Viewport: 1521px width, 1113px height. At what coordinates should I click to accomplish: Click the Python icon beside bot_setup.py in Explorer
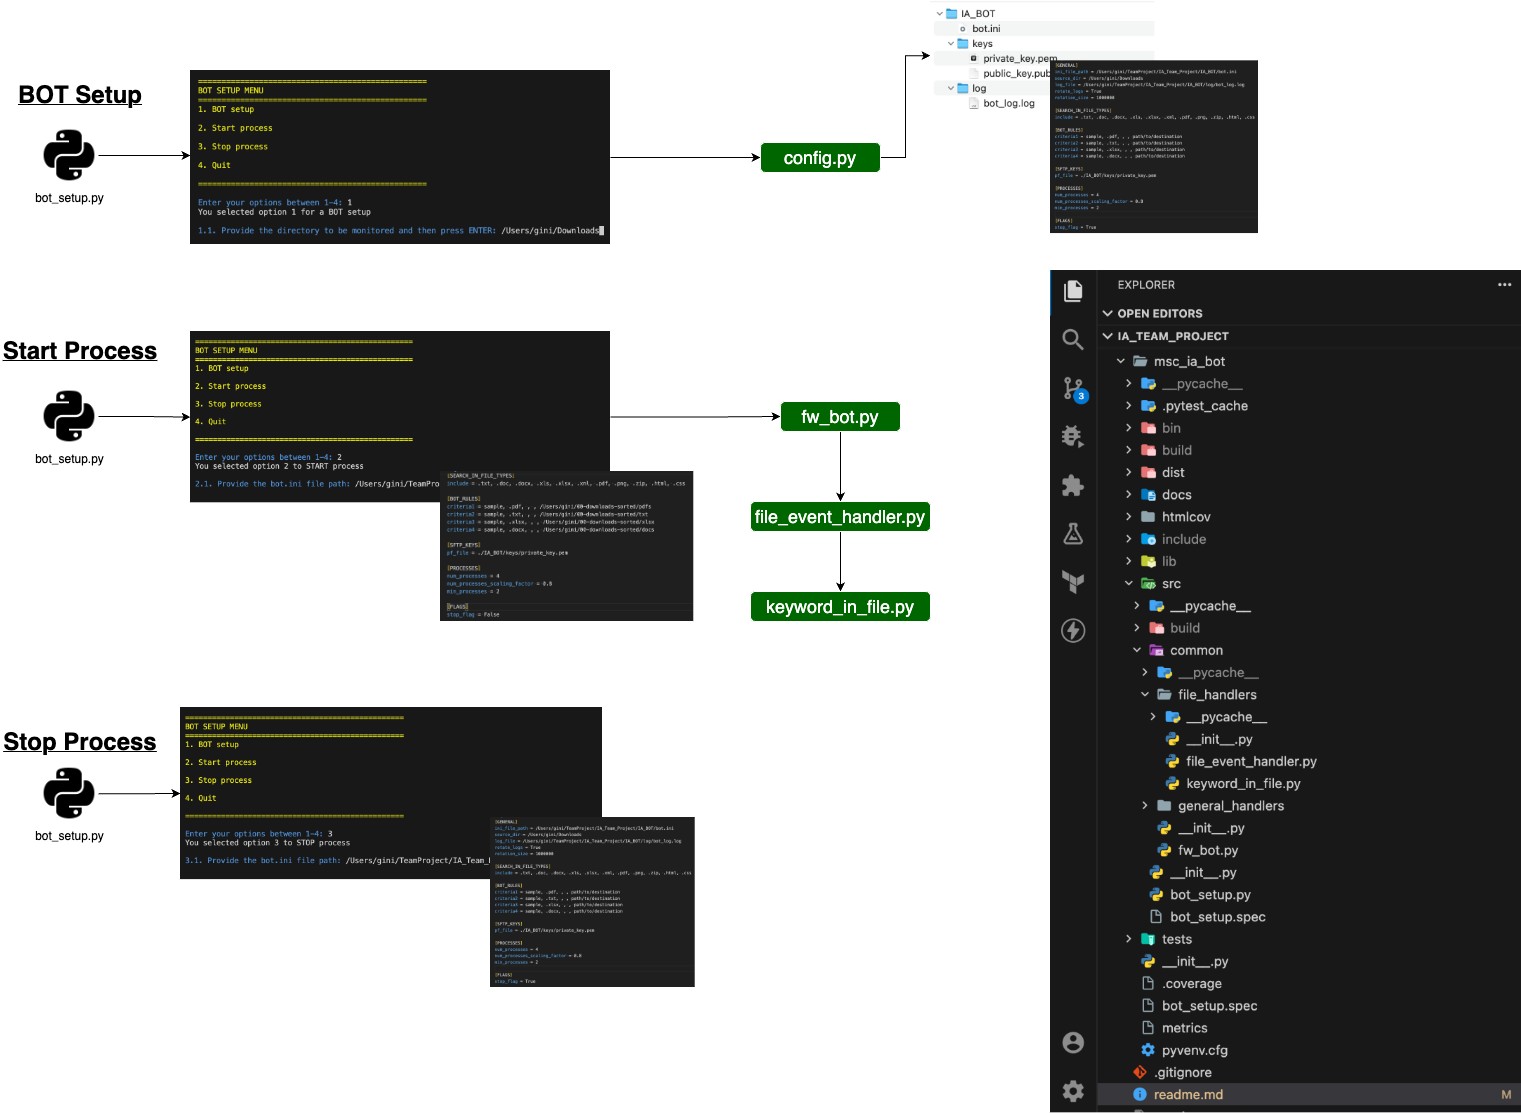tap(1156, 895)
